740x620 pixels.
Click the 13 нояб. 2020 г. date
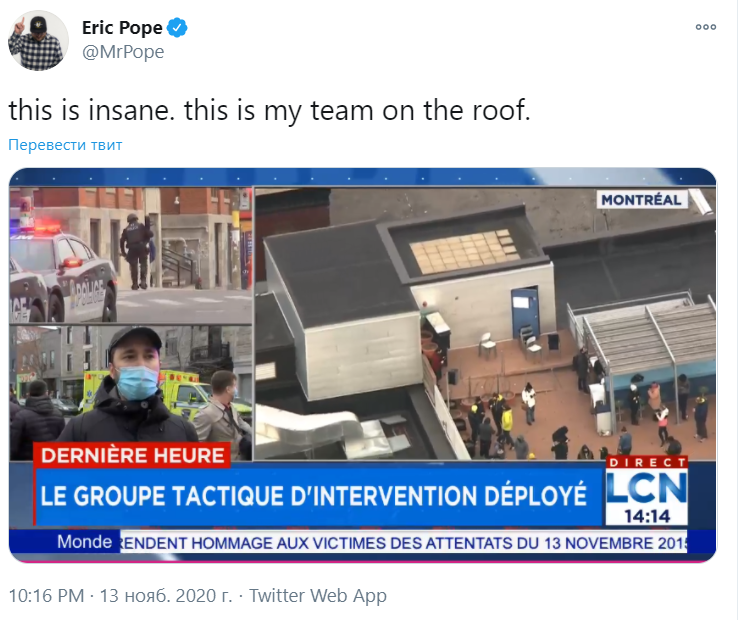pos(166,596)
